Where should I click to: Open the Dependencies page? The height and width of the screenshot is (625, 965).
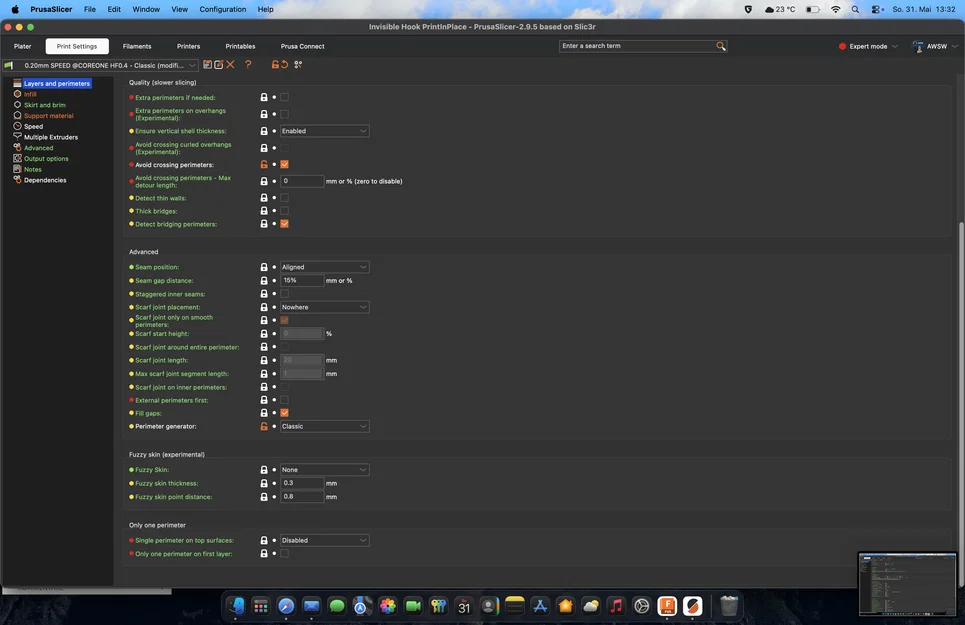(x=45, y=180)
